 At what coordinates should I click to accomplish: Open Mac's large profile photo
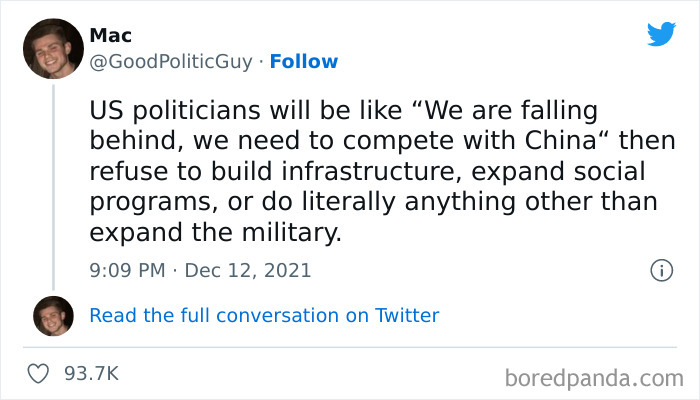(52, 49)
